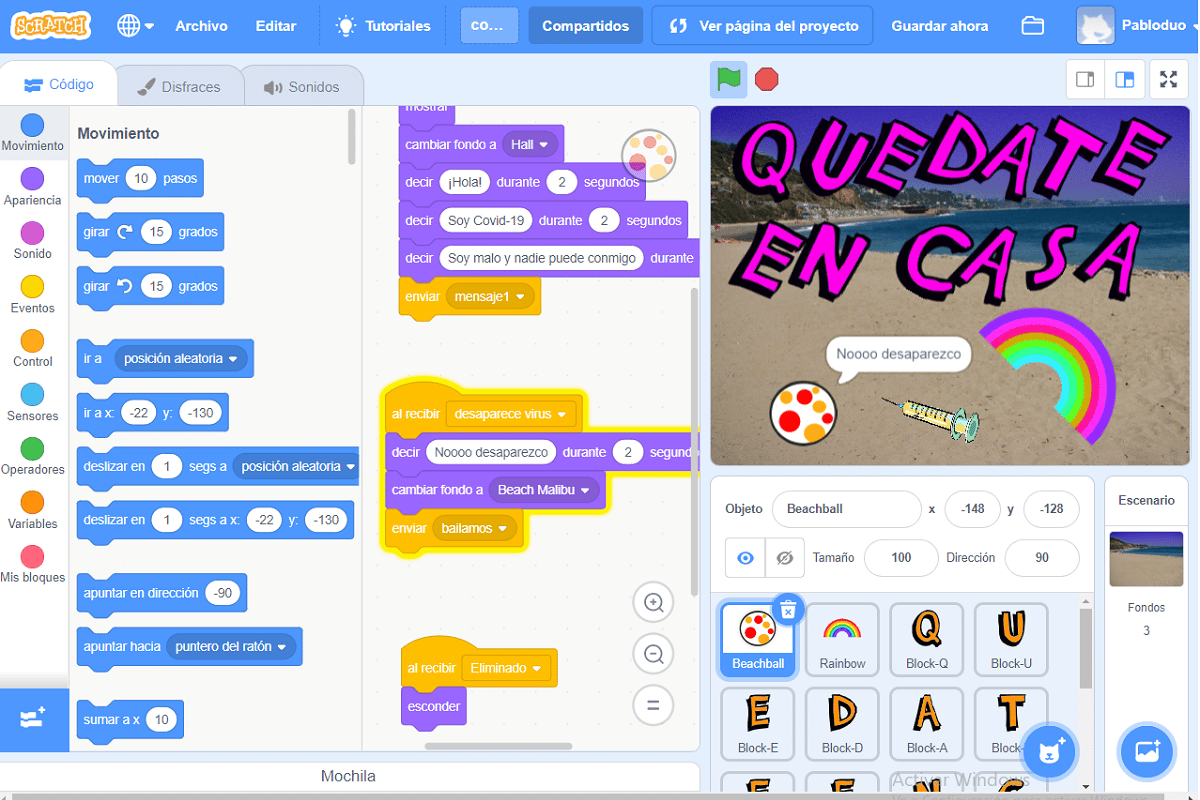
Task: Open the desaparece virus message dropdown
Action: 511,413
